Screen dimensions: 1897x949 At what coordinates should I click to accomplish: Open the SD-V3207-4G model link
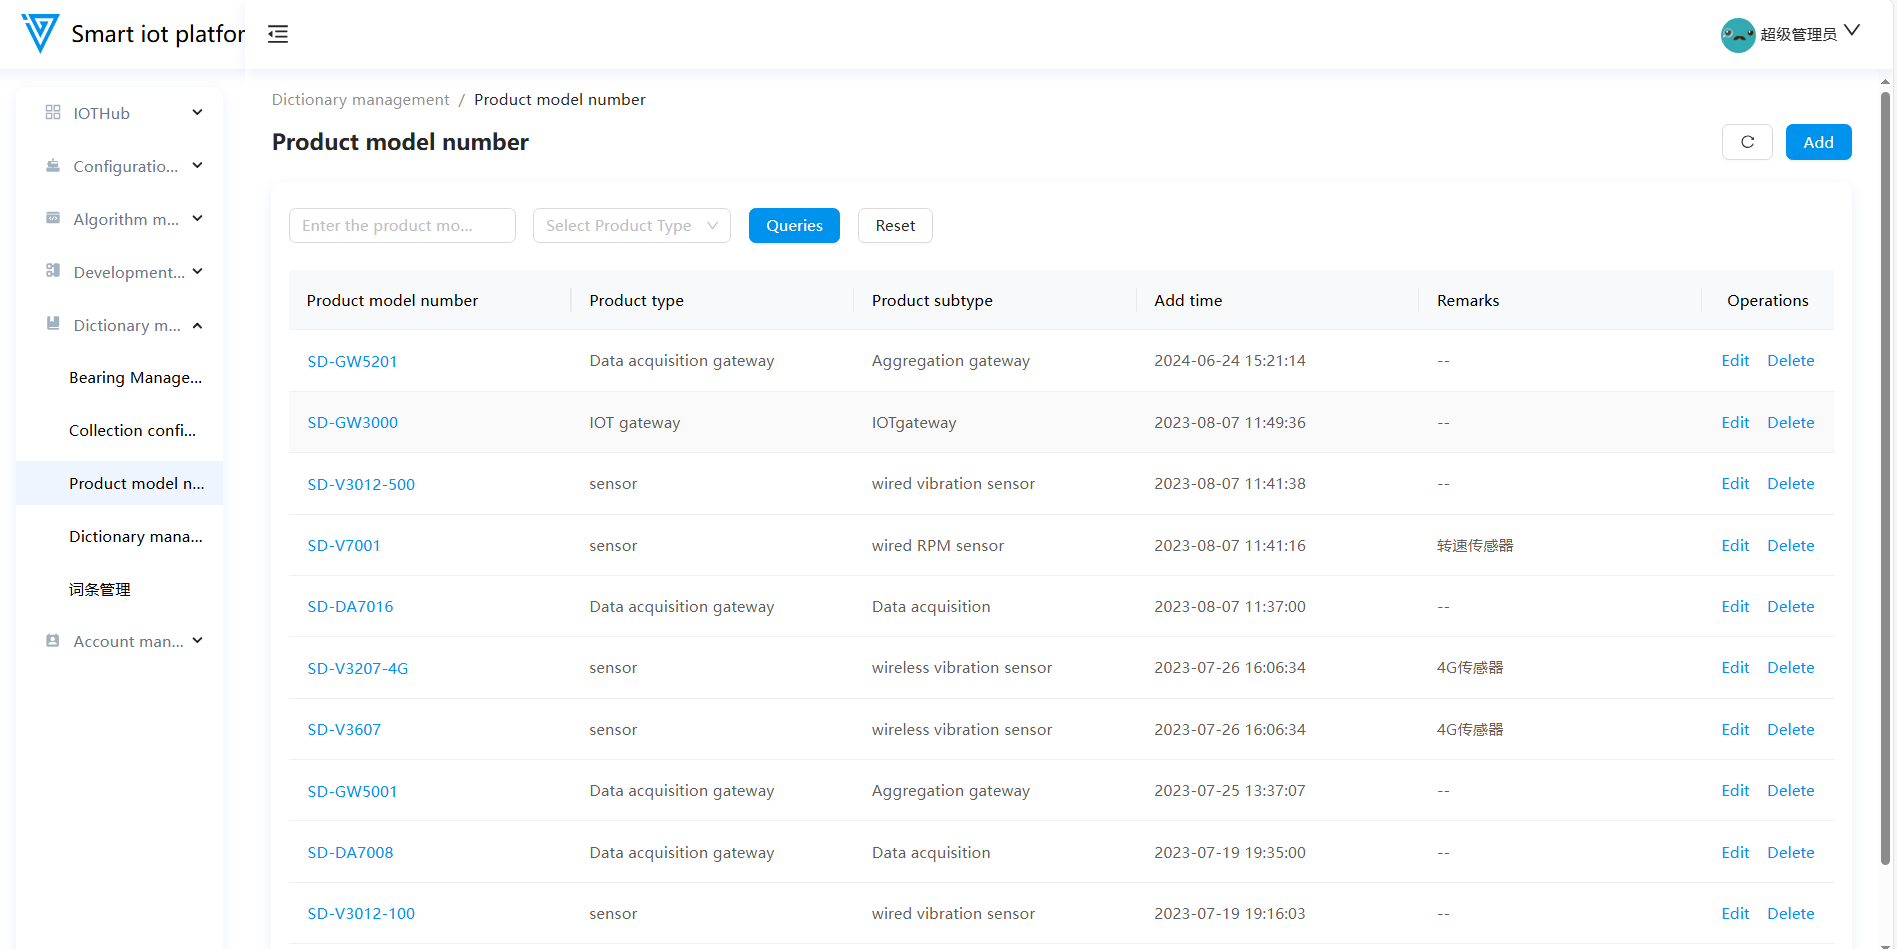click(358, 668)
